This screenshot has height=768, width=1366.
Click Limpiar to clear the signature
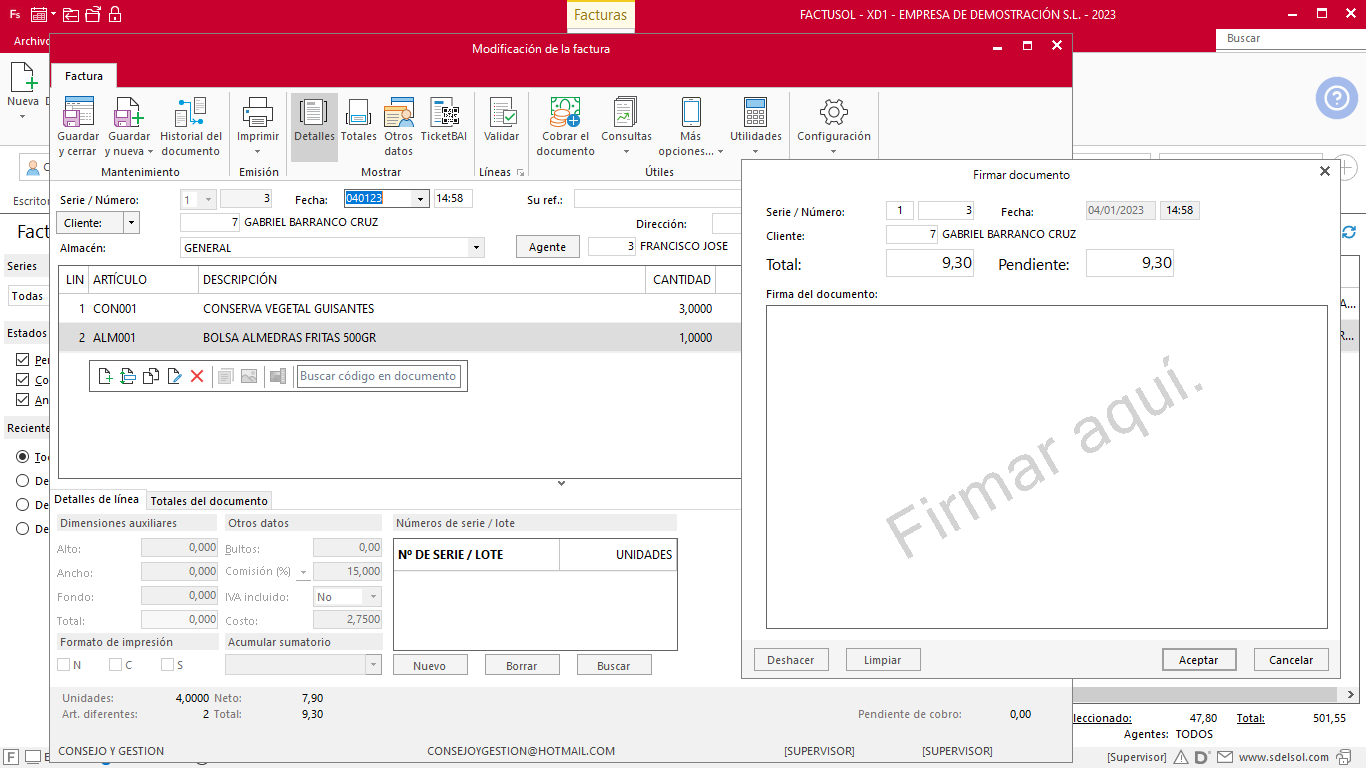coord(883,660)
